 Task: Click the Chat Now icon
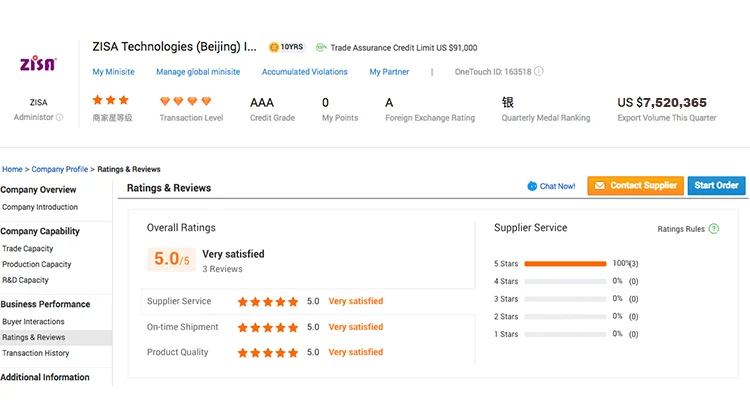[x=532, y=186]
